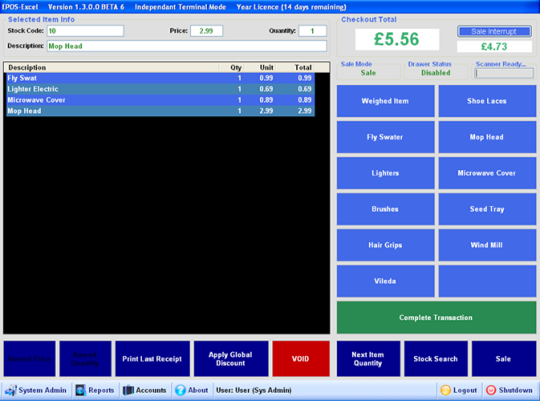Image resolution: width=540 pixels, height=401 pixels.
Task: Click the Price field showing 2.99
Action: pyautogui.click(x=207, y=31)
